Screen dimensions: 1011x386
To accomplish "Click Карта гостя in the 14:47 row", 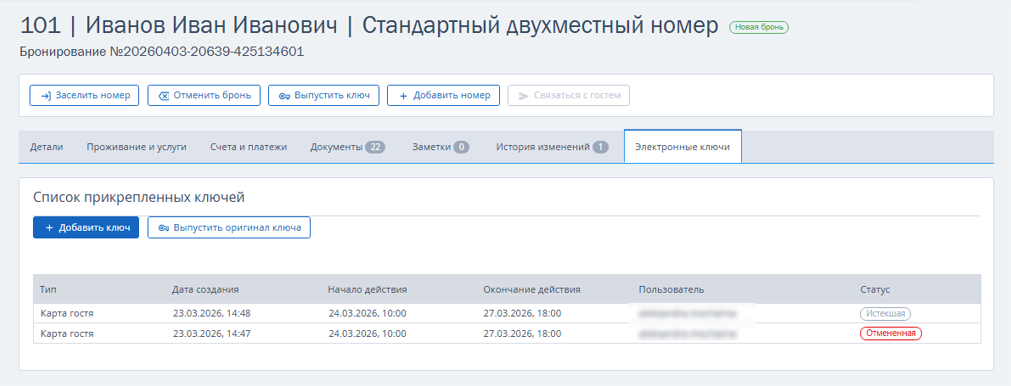I will point(67,334).
